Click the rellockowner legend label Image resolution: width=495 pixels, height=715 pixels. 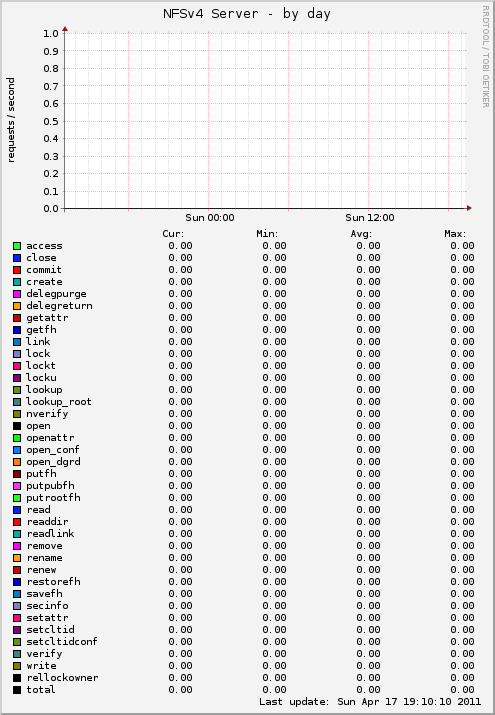tap(62, 678)
